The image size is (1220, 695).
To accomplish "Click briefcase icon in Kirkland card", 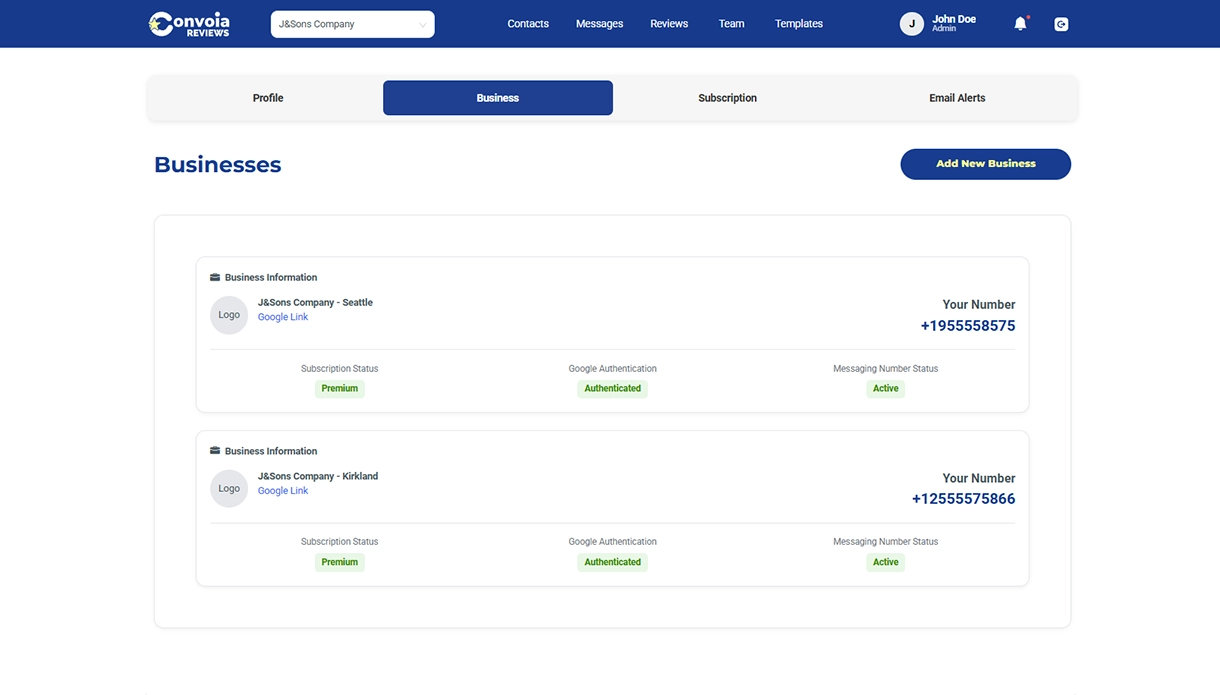I will pos(215,451).
